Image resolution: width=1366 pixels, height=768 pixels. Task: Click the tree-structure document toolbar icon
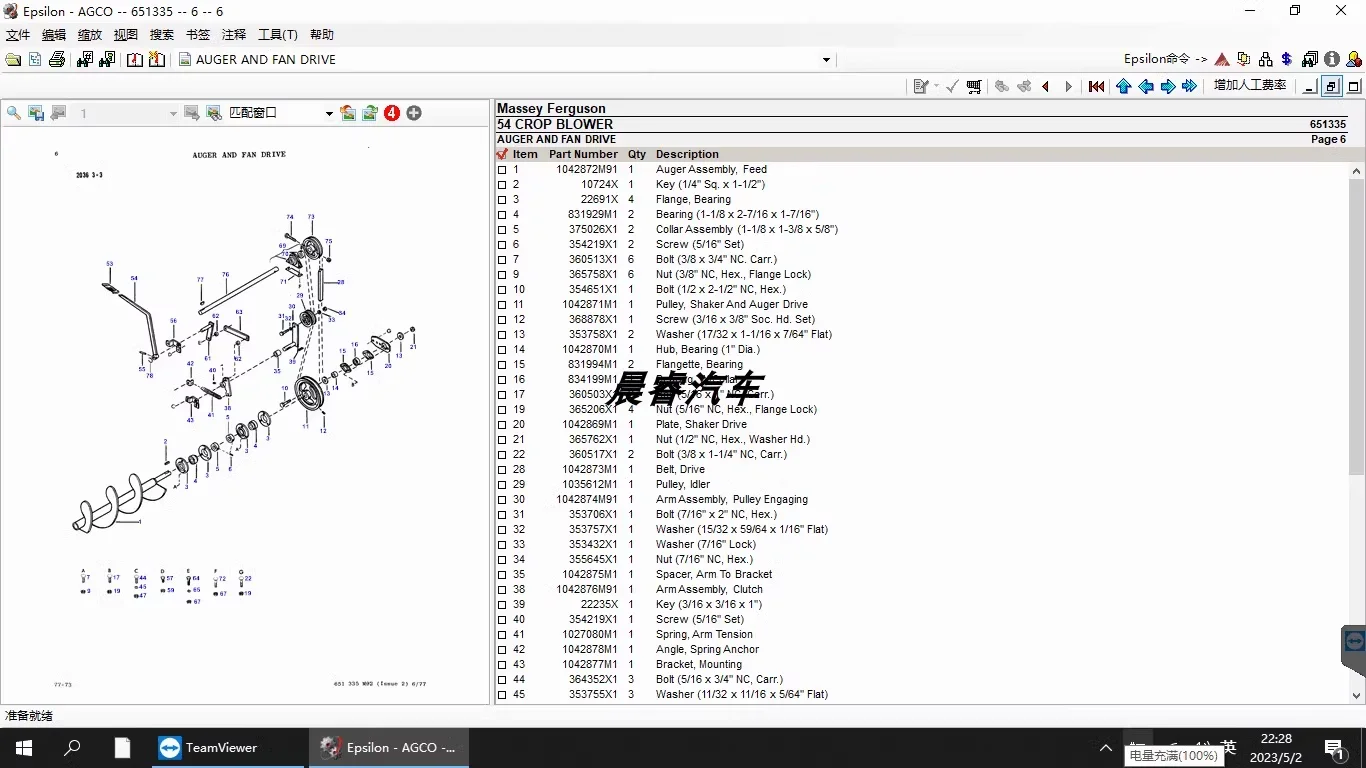[x=35, y=60]
